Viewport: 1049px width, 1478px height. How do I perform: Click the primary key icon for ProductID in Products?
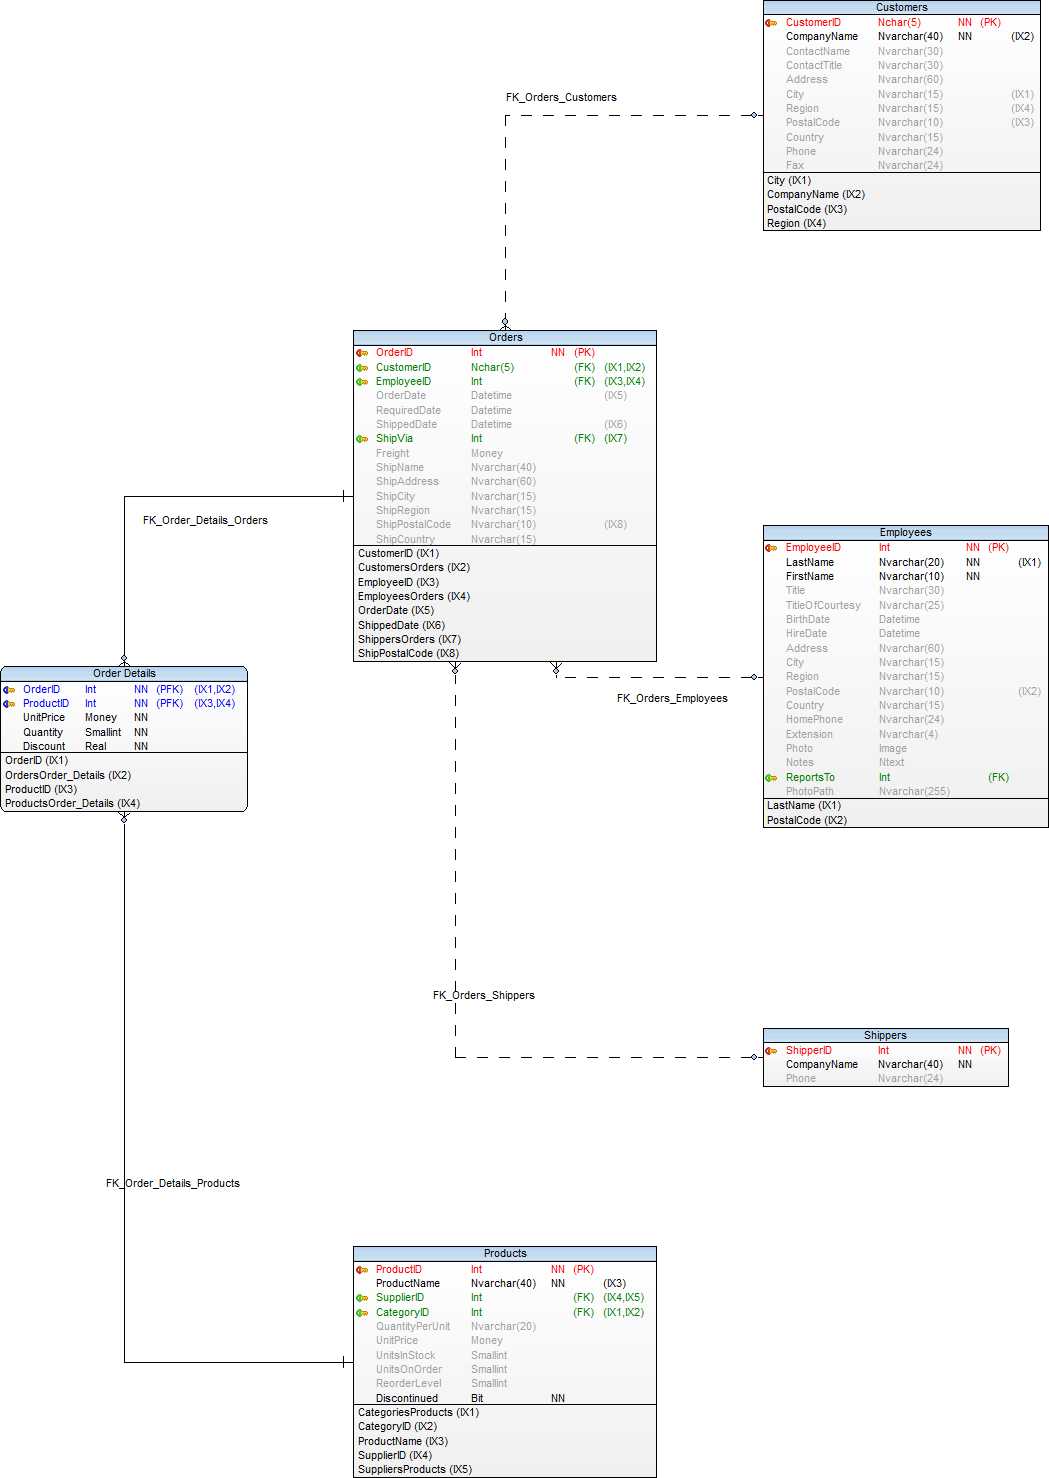pyautogui.click(x=361, y=1268)
